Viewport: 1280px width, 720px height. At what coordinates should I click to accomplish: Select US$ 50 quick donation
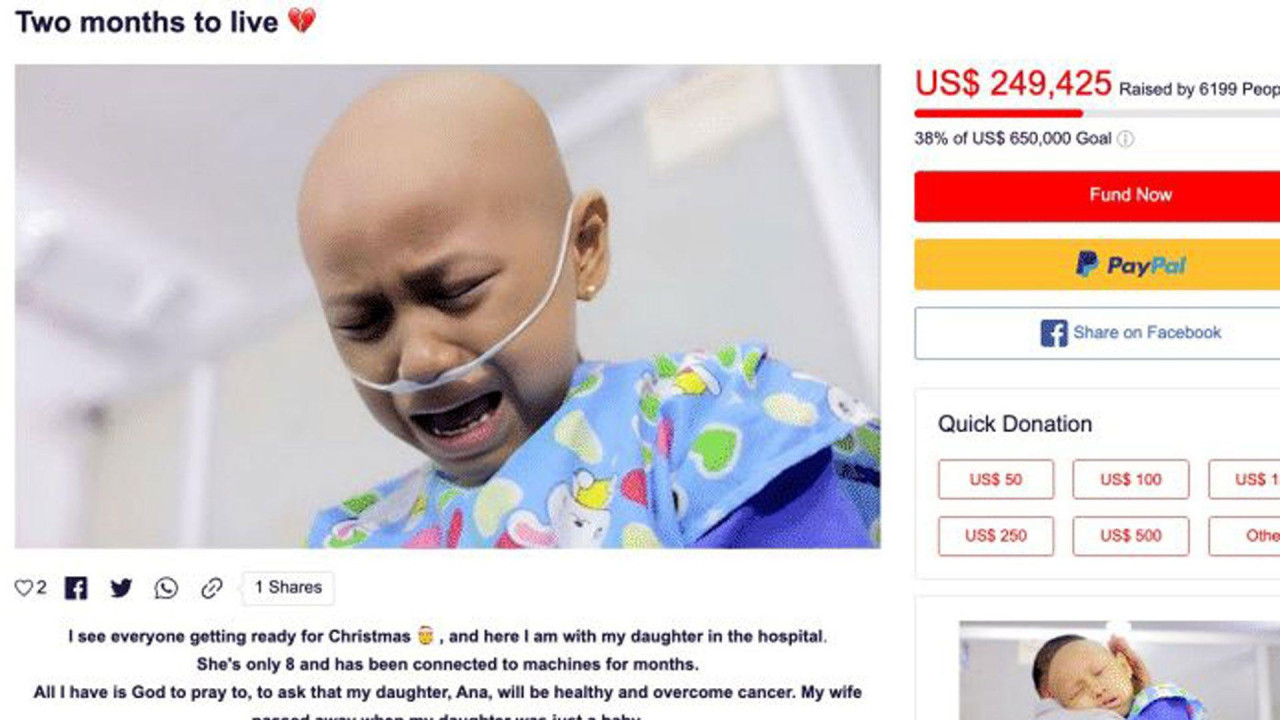click(x=996, y=479)
